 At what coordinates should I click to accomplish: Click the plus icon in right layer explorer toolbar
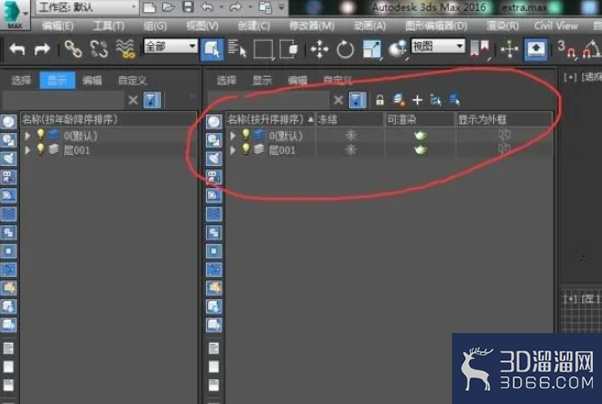(x=417, y=100)
